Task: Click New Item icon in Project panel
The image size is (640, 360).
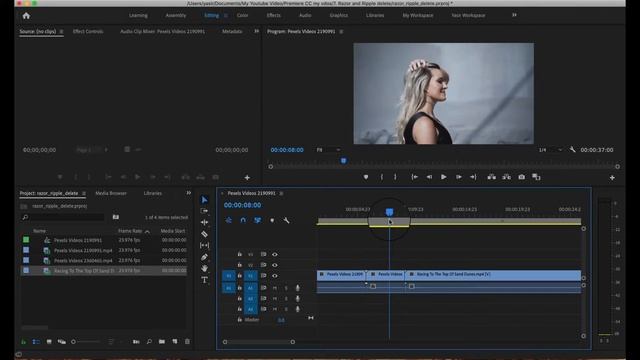Action: (175, 341)
